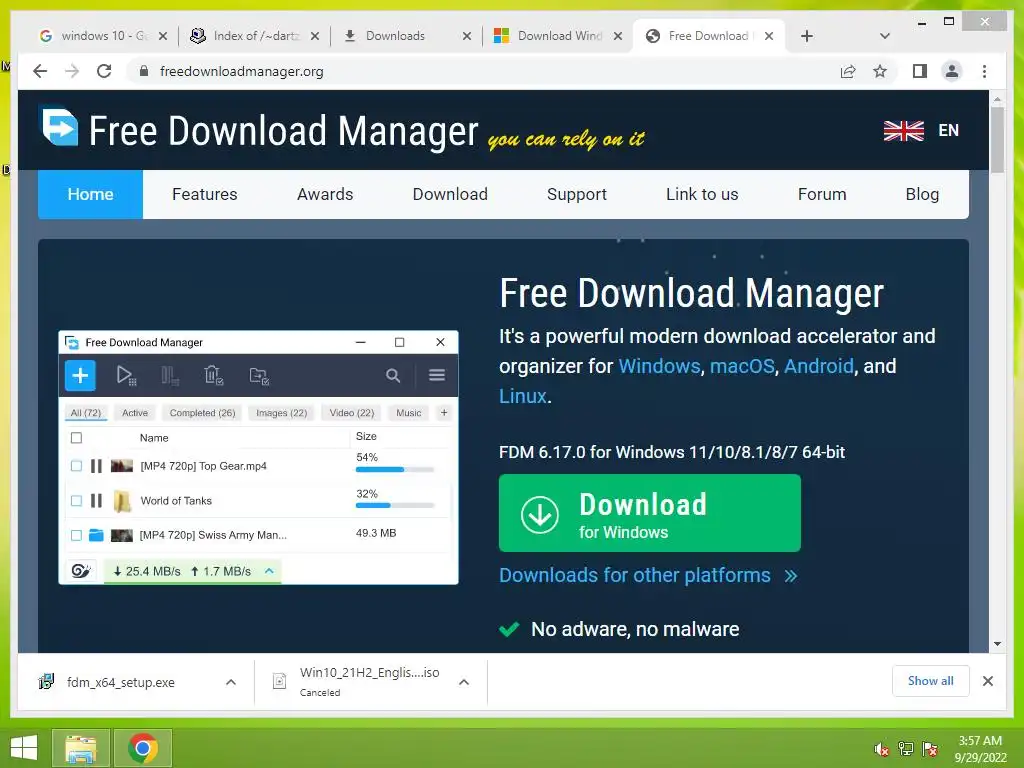Click the green download arrow circle icon
This screenshot has height=768, width=1024.
click(539, 515)
